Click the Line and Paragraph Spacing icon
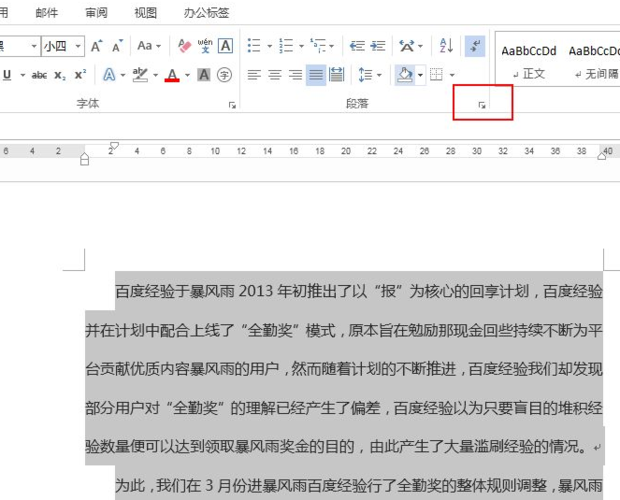Viewport: 620px width, 500px height. click(x=365, y=74)
